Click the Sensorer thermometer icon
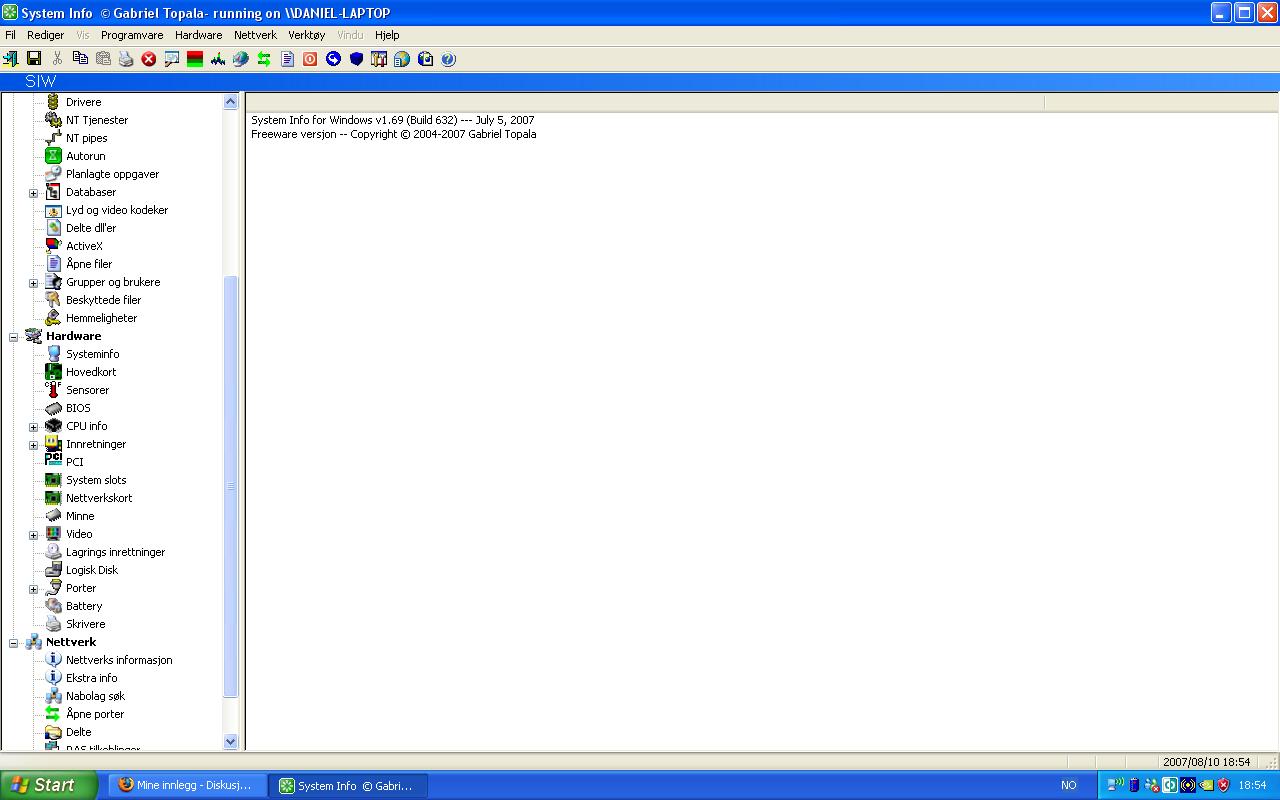 point(53,390)
